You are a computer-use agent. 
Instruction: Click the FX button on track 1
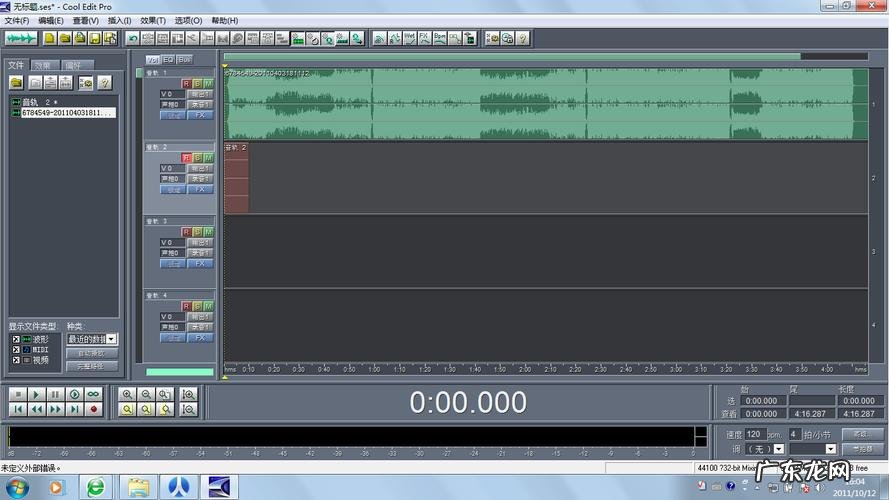201,115
